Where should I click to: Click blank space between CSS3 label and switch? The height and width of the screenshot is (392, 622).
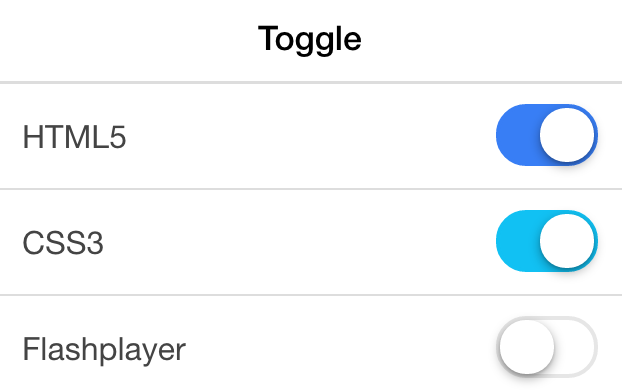[x=300, y=242]
